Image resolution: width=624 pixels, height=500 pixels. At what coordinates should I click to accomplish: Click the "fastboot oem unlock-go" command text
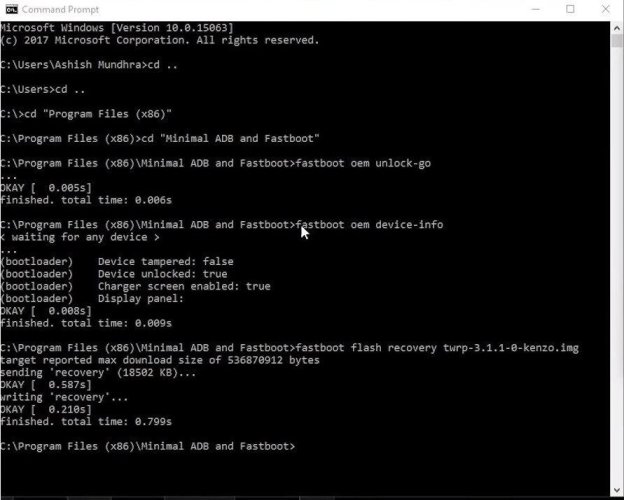point(363,163)
